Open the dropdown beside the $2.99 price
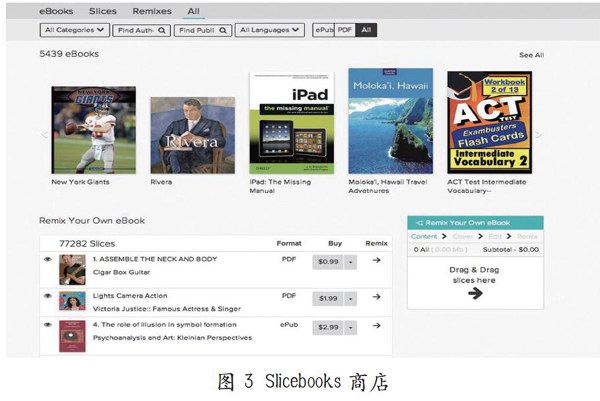Screen dimensions: 600x401 pyautogui.click(x=351, y=328)
